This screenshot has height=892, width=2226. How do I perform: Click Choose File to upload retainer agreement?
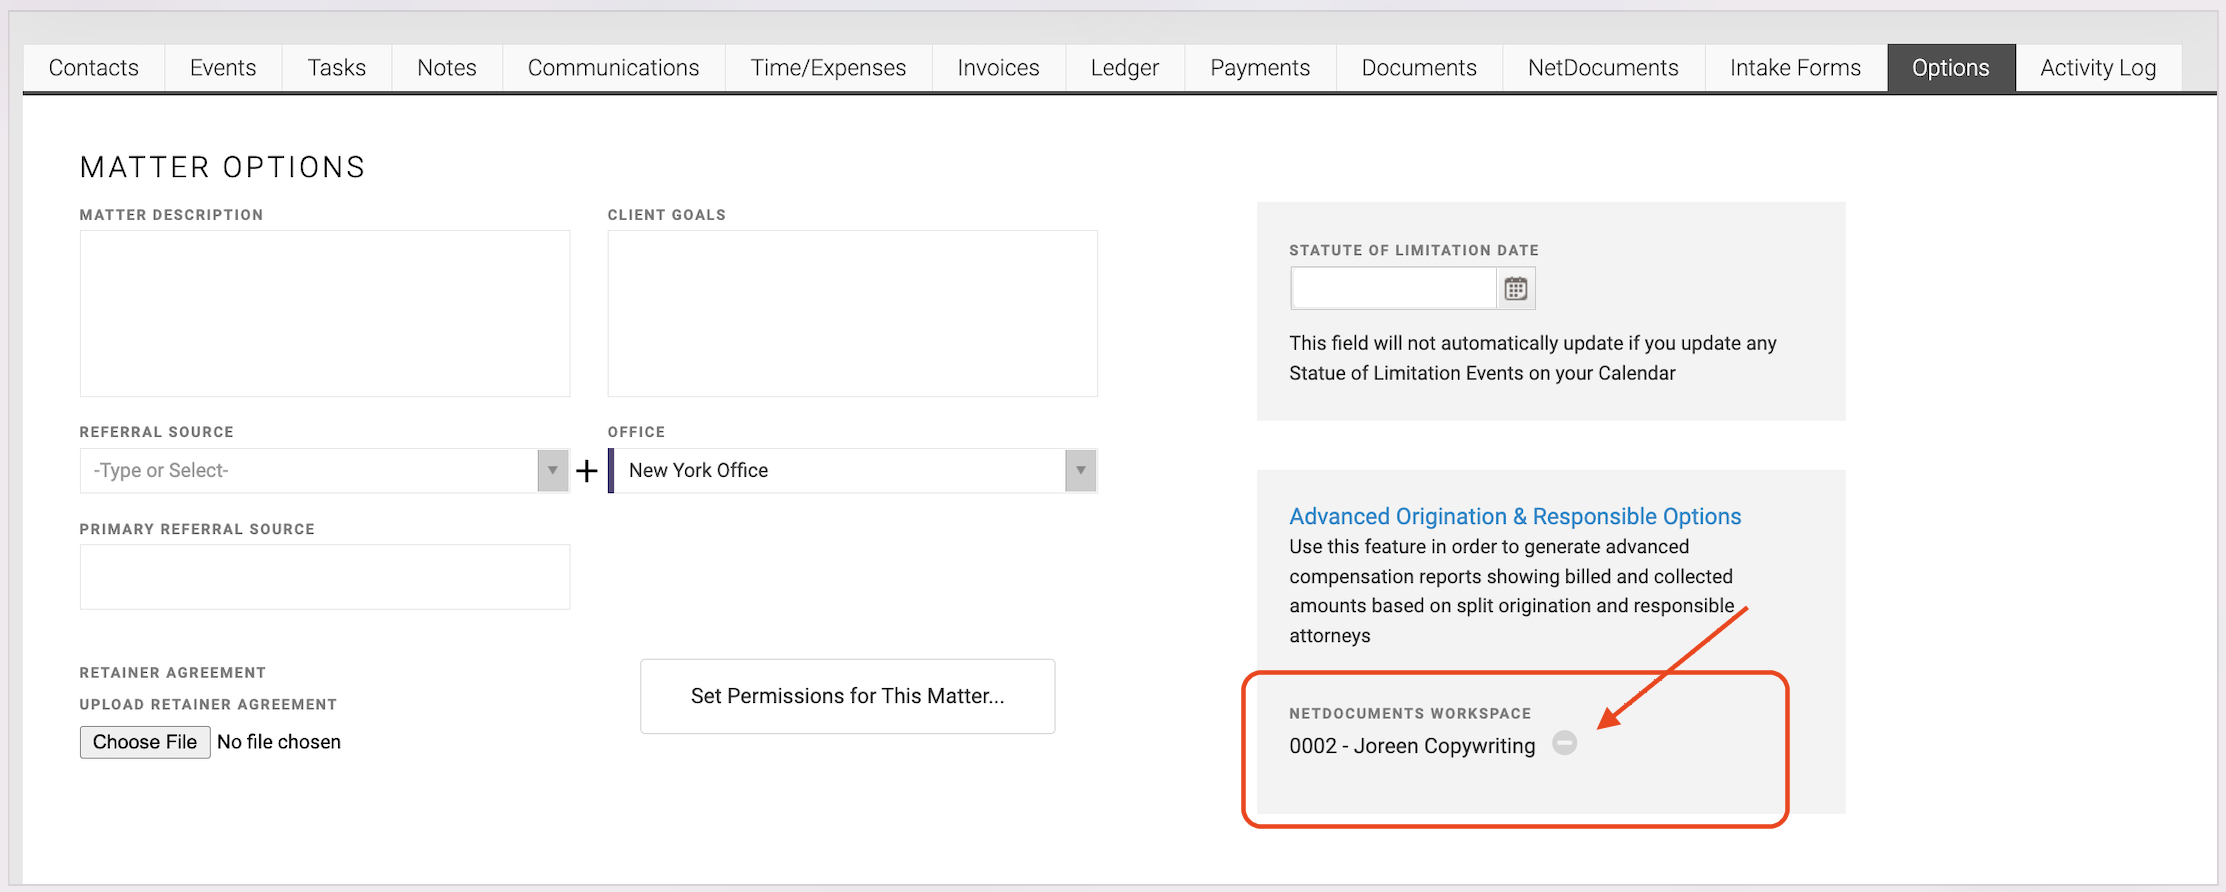point(145,742)
